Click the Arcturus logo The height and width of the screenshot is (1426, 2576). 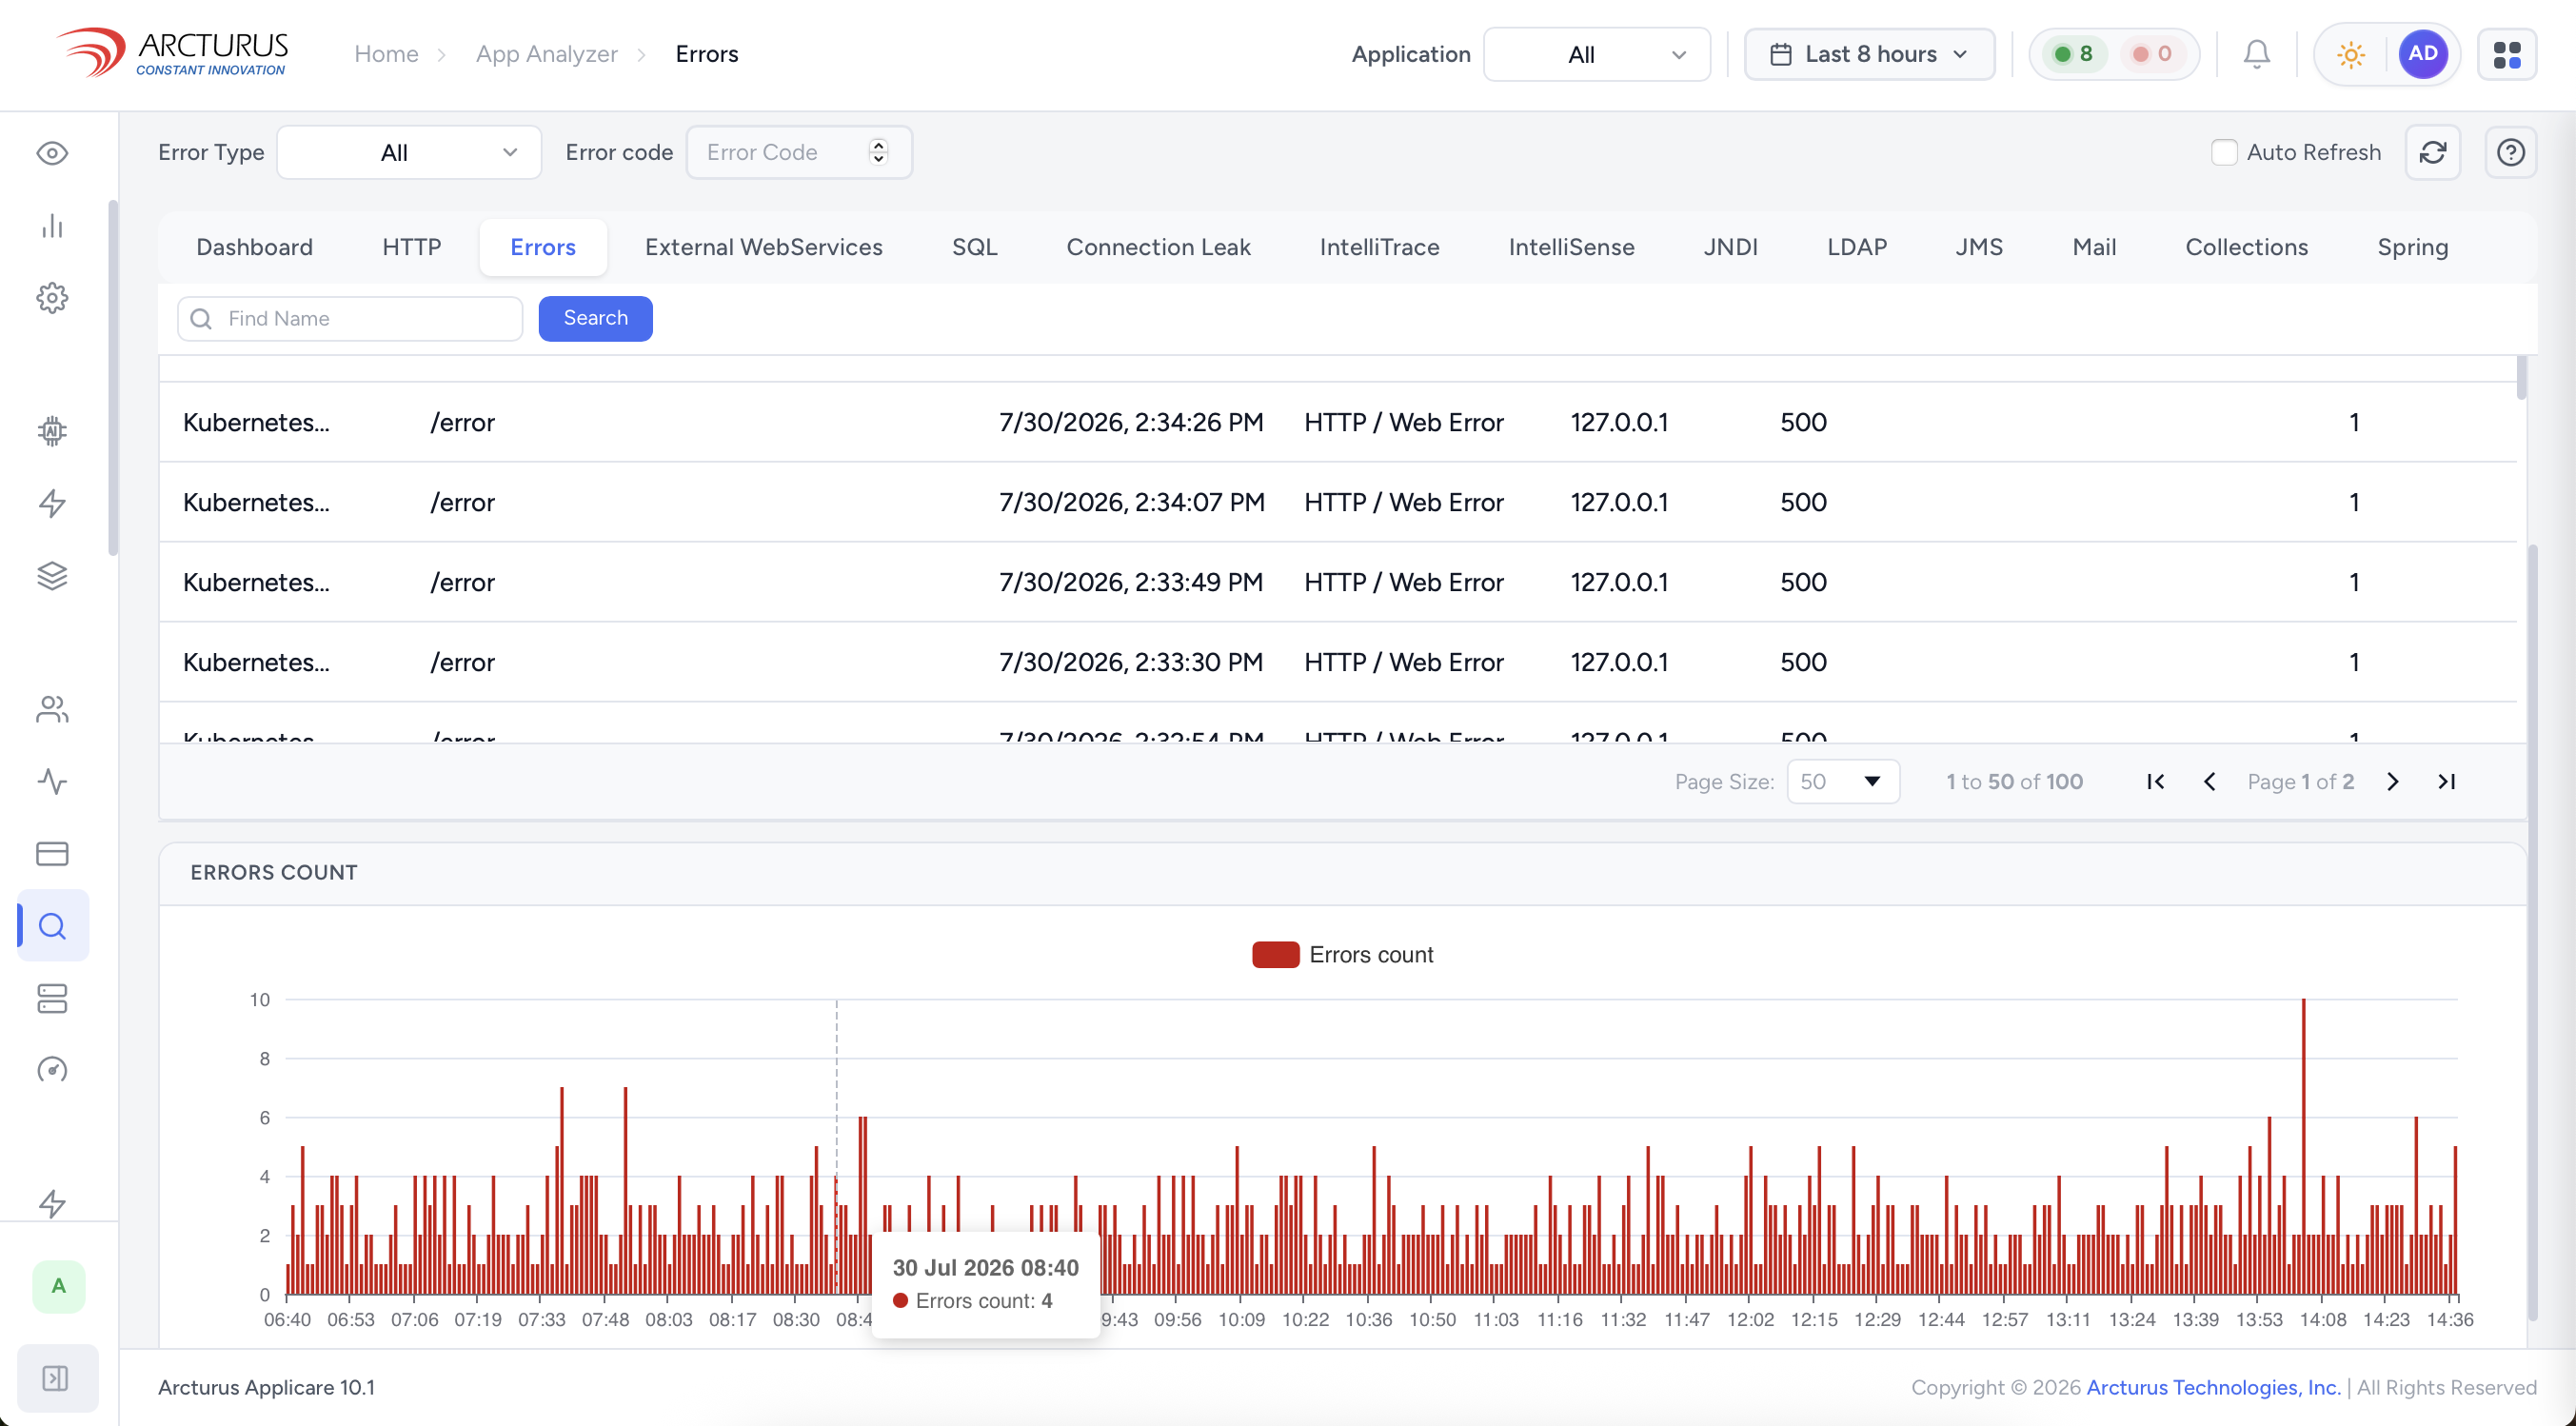(172, 52)
